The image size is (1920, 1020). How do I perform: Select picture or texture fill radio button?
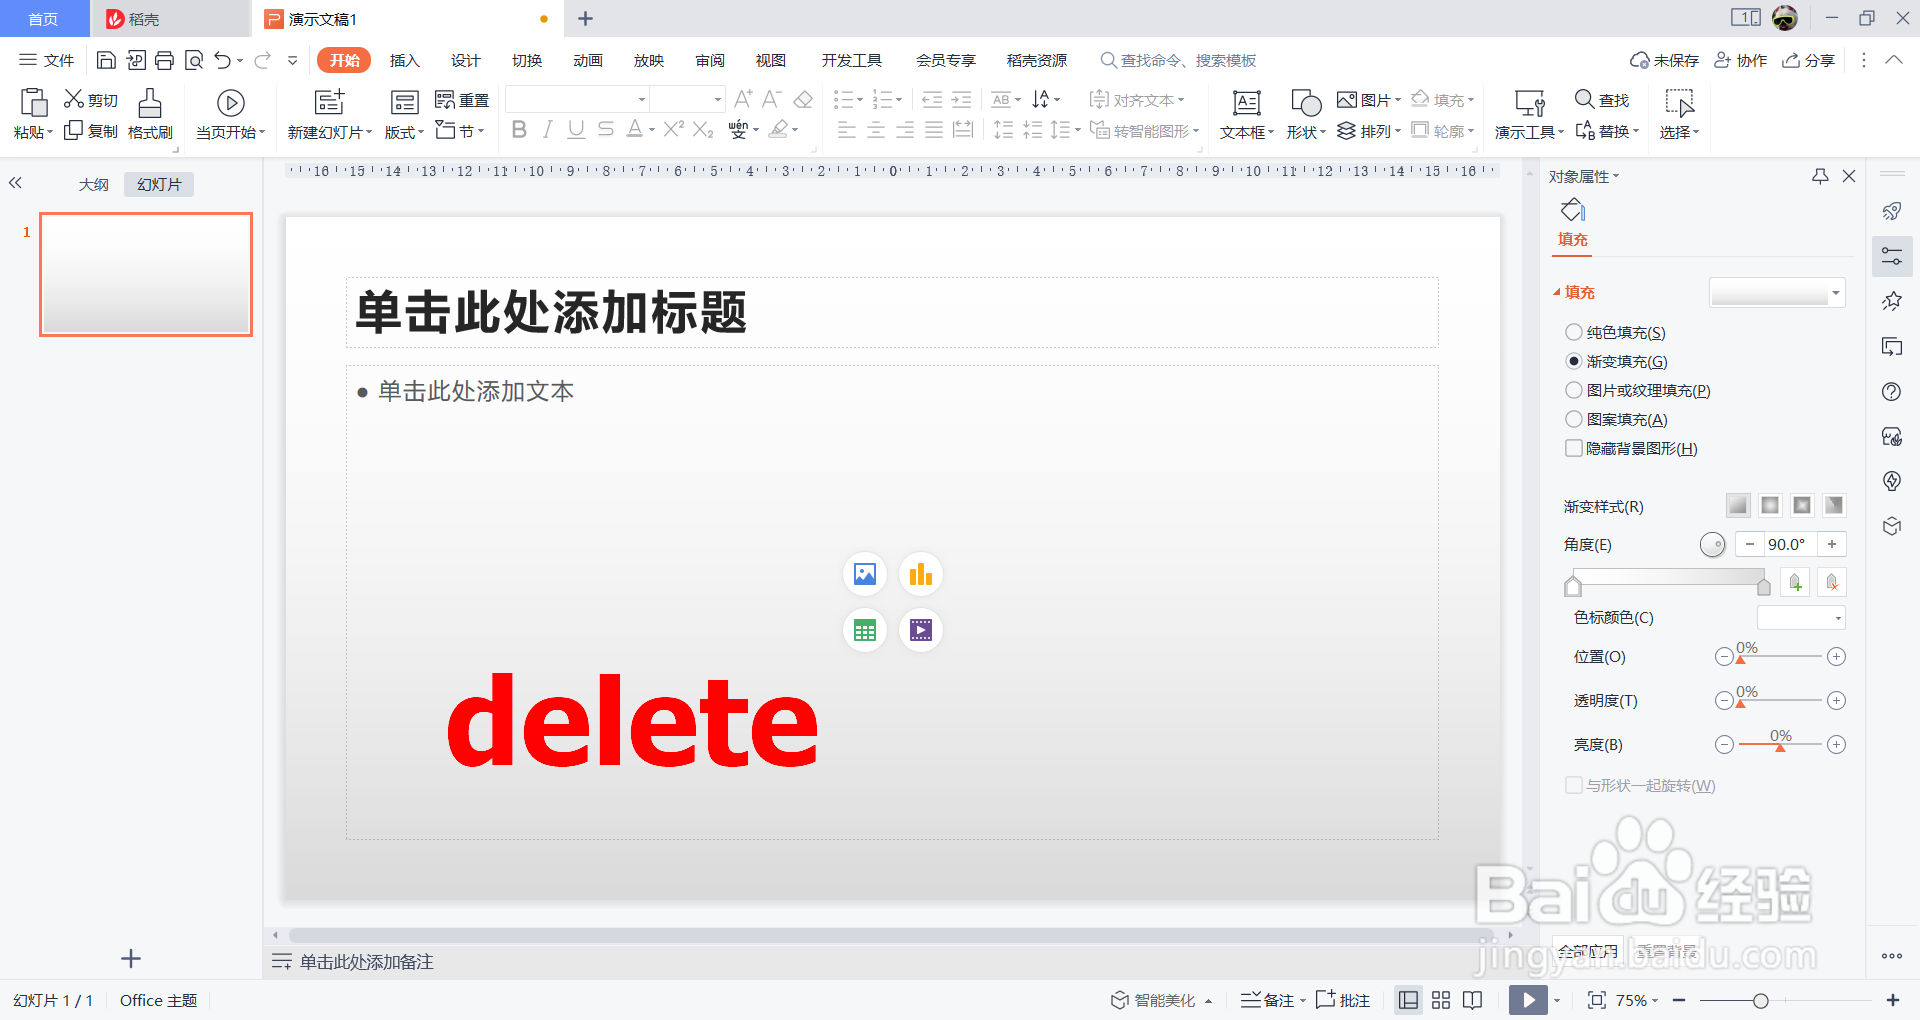point(1574,390)
